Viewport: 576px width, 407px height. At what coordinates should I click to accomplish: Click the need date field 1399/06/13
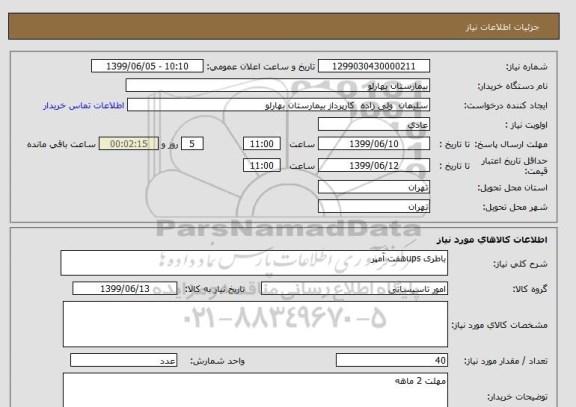tap(125, 289)
